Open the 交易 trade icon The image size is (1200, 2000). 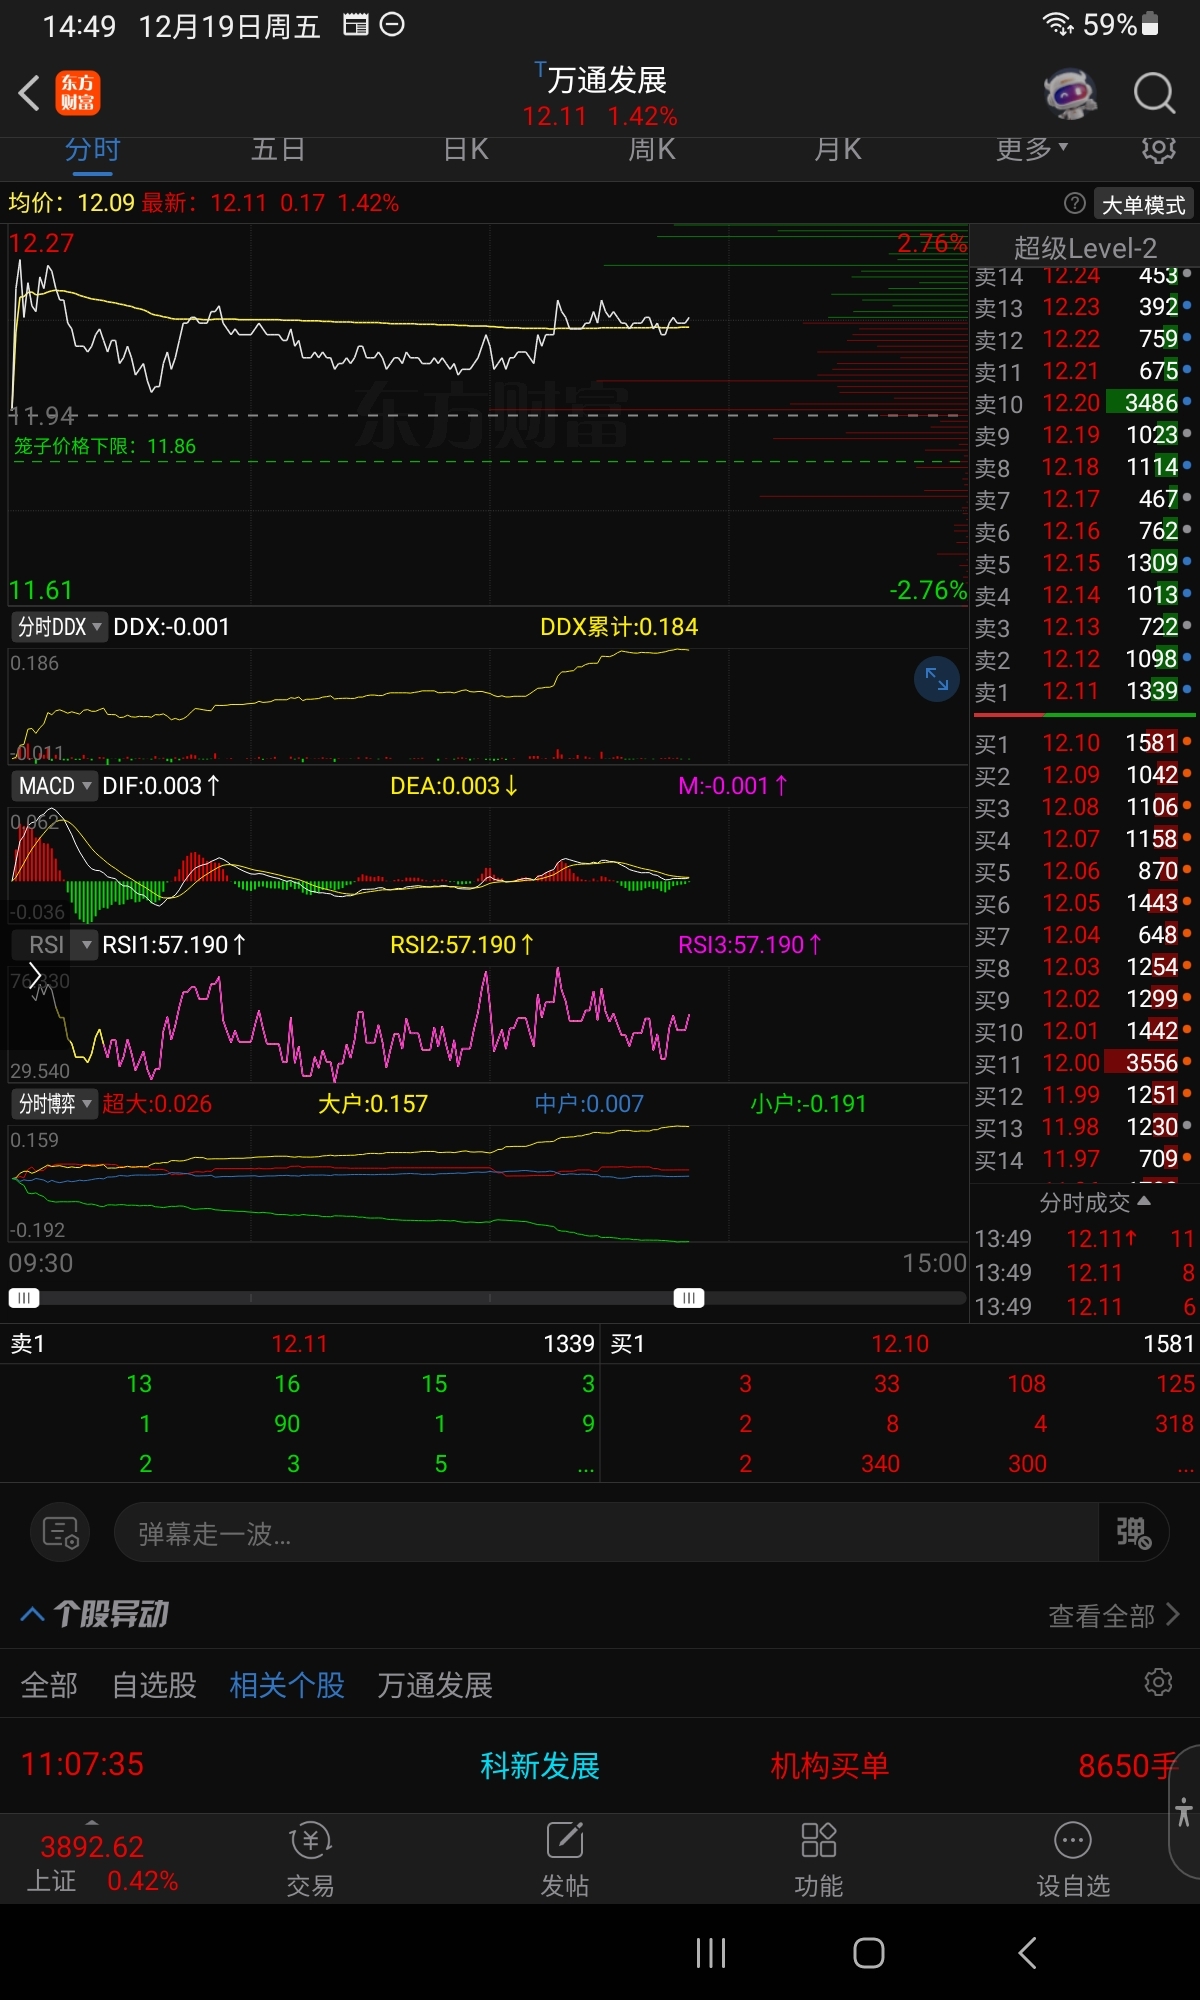[x=310, y=1858]
